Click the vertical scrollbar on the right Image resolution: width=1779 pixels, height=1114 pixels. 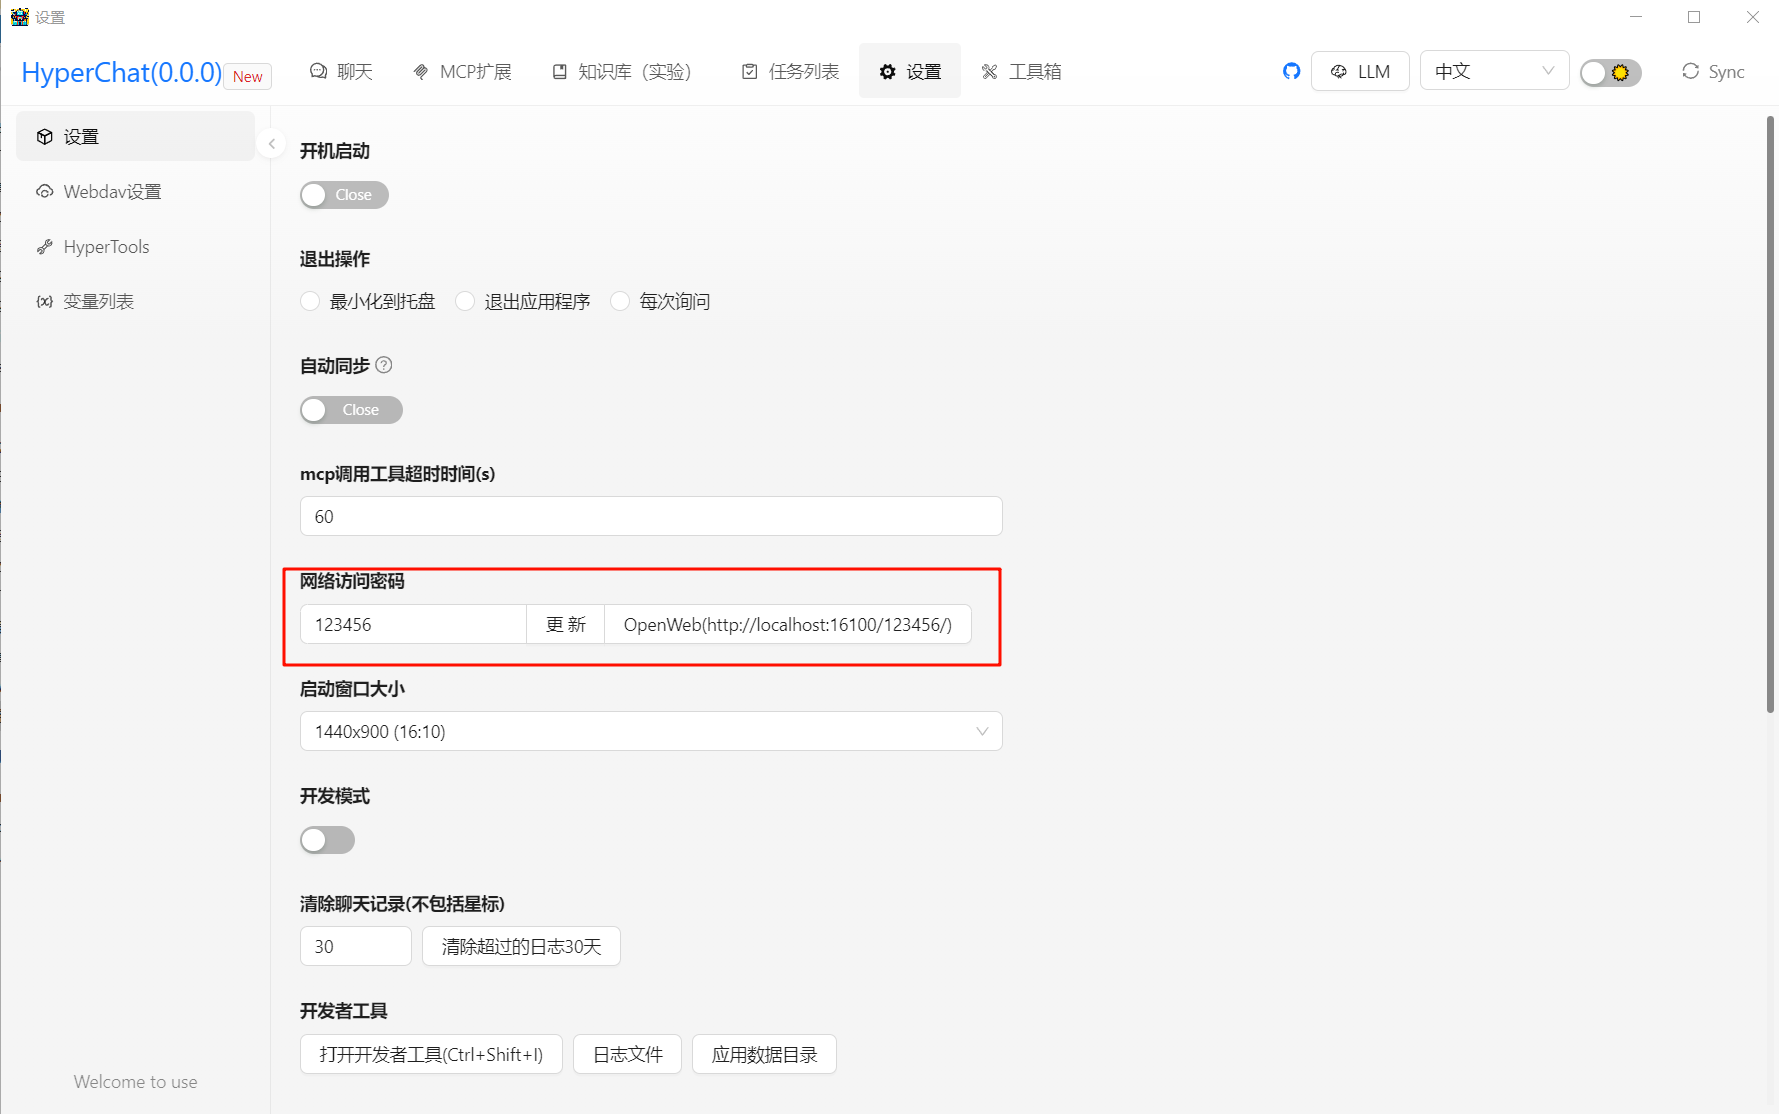1770,414
